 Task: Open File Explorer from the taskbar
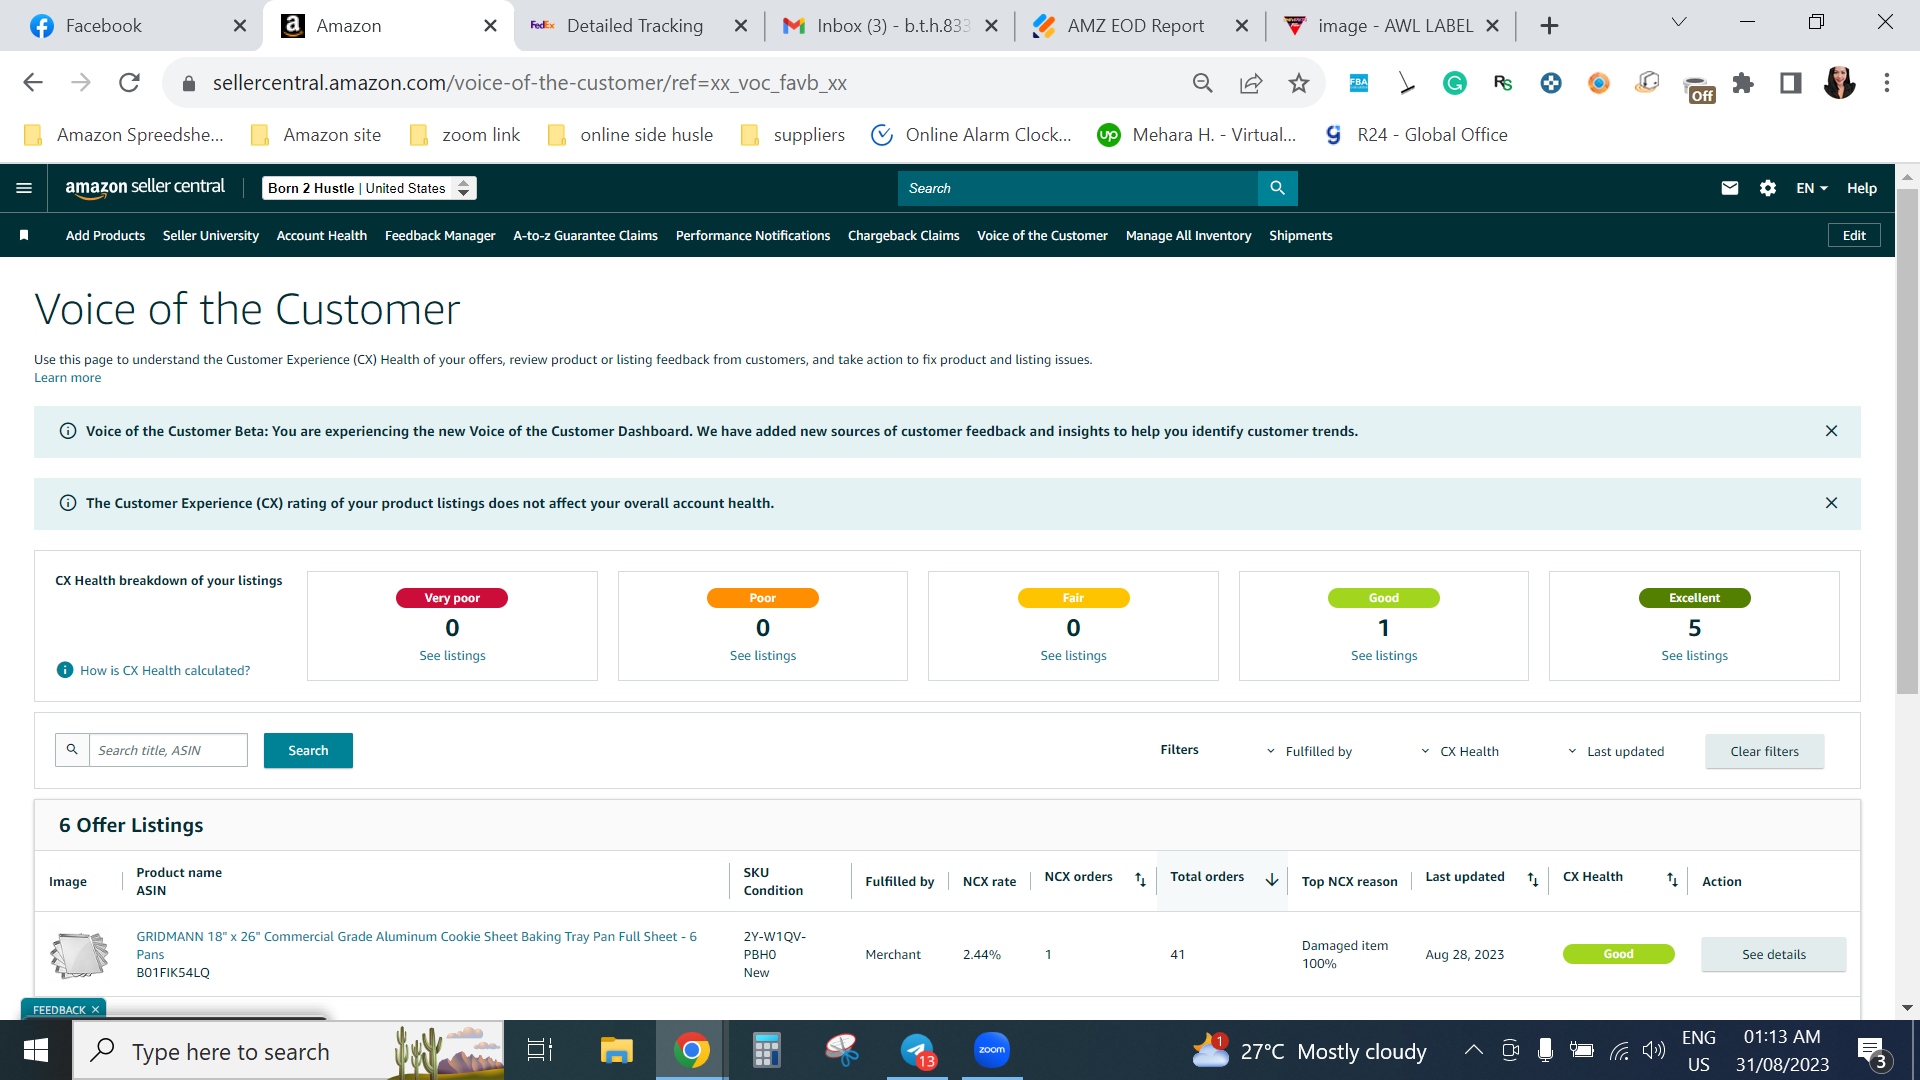click(617, 1050)
